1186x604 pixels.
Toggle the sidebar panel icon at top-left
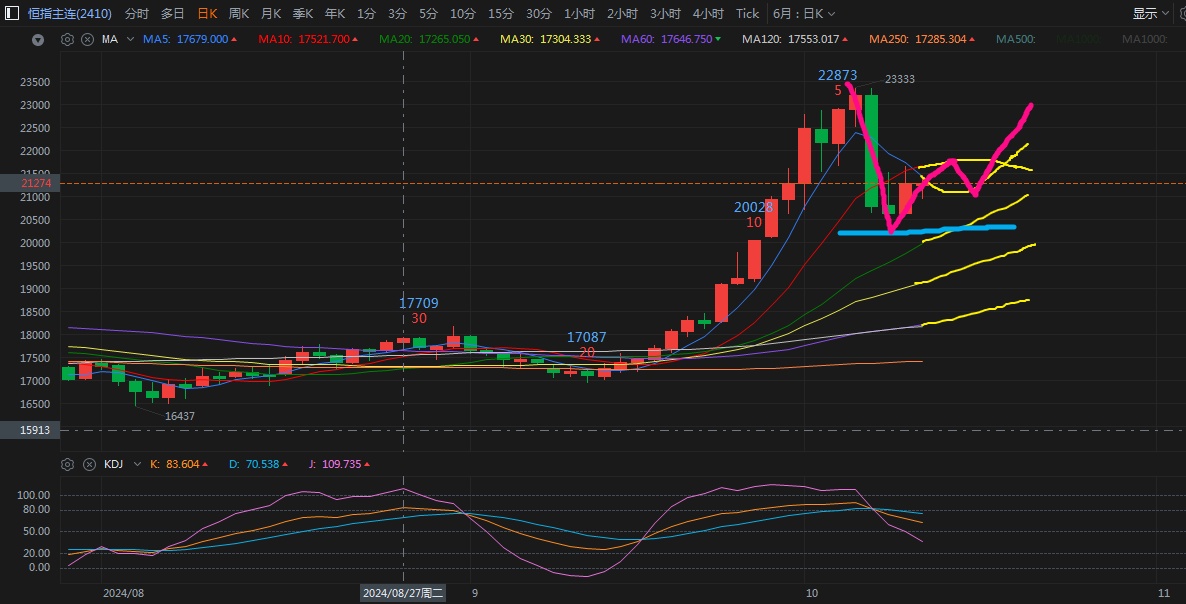coord(11,14)
